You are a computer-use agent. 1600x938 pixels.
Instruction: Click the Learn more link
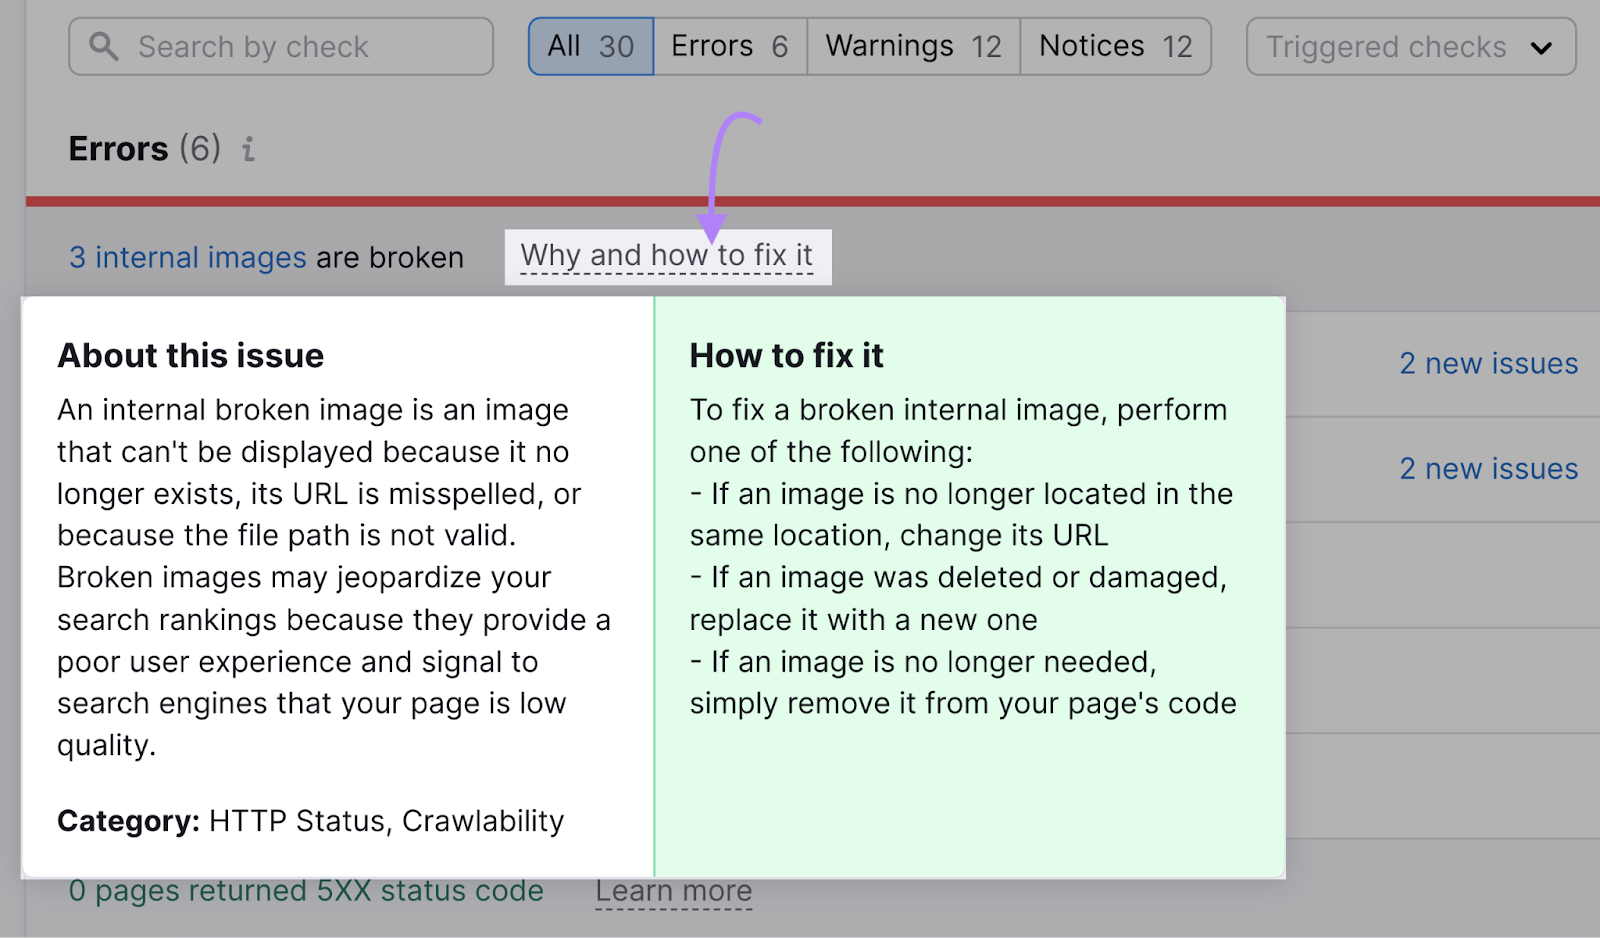[x=674, y=890]
